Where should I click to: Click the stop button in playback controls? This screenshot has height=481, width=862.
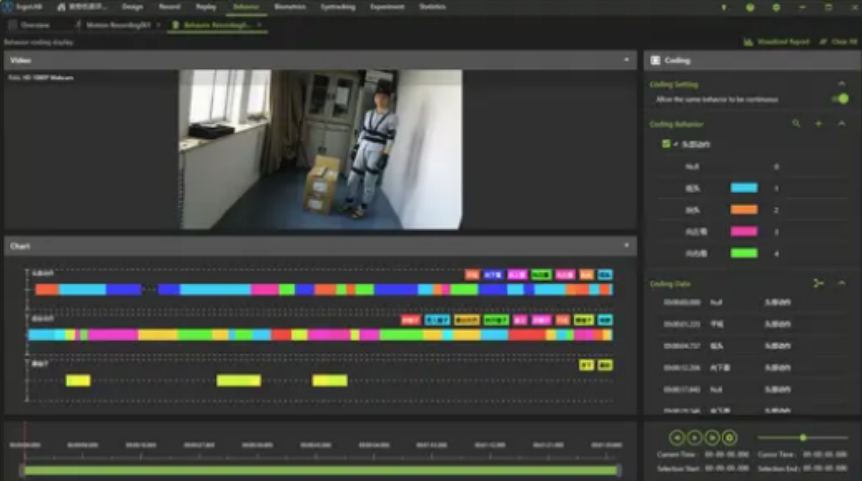729,437
